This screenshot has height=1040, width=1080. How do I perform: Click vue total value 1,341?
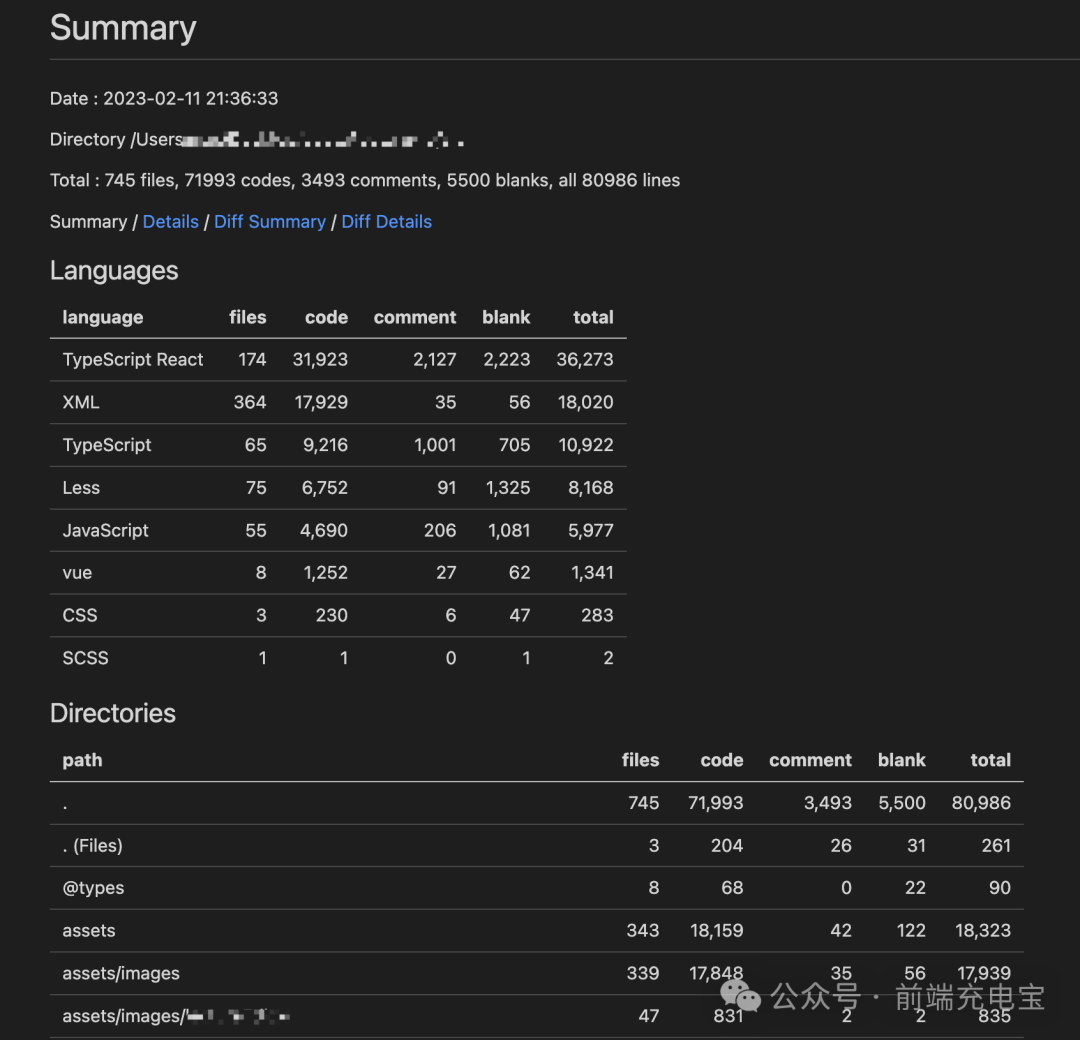[592, 573]
